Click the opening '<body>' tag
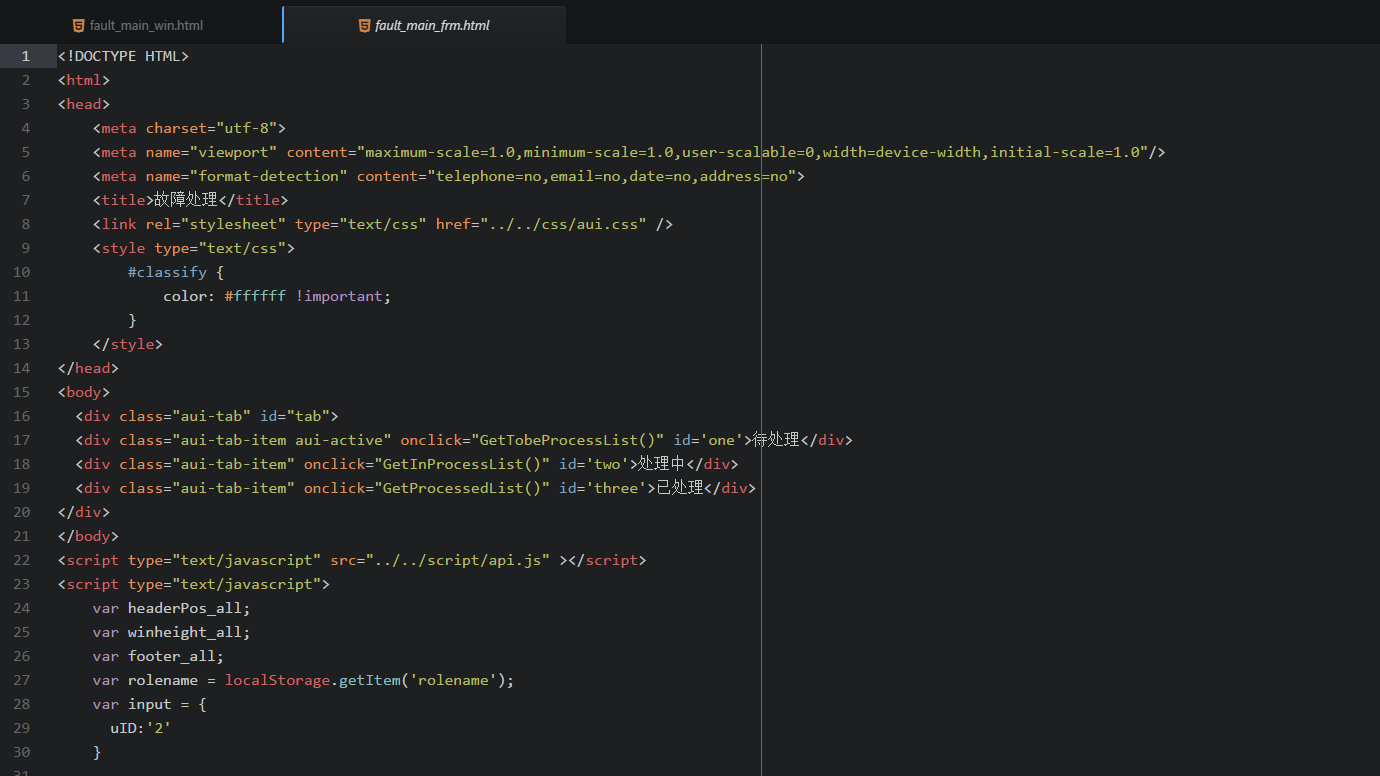 (84, 392)
